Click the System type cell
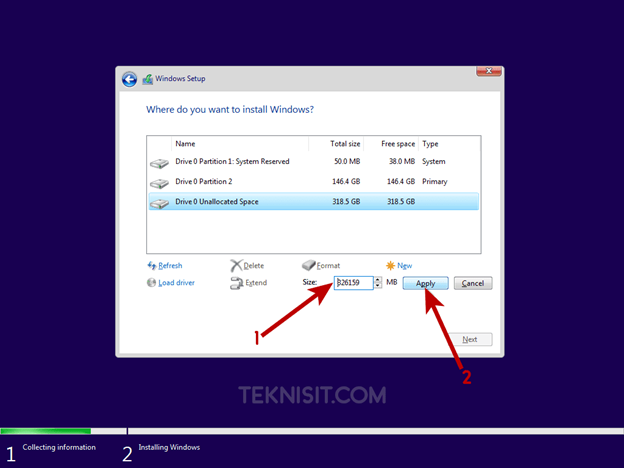Viewport: 624px width, 468px height. coord(434,162)
